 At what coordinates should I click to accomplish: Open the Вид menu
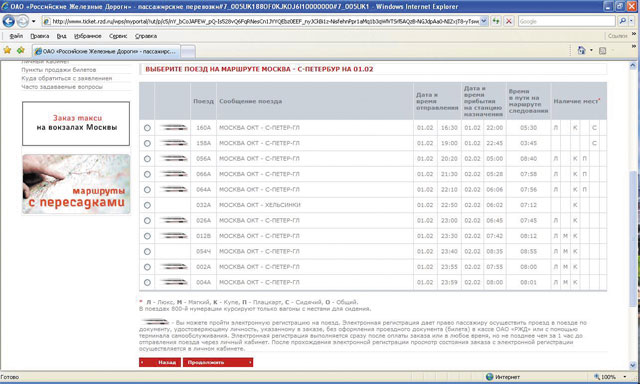pyautogui.click(x=62, y=36)
